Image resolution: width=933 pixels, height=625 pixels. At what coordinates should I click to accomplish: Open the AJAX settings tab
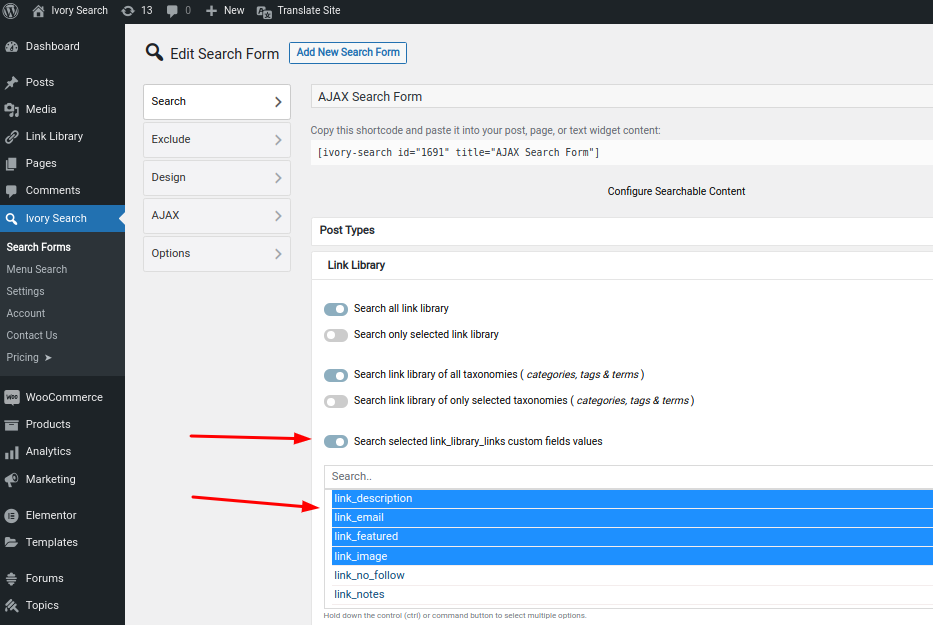(217, 216)
